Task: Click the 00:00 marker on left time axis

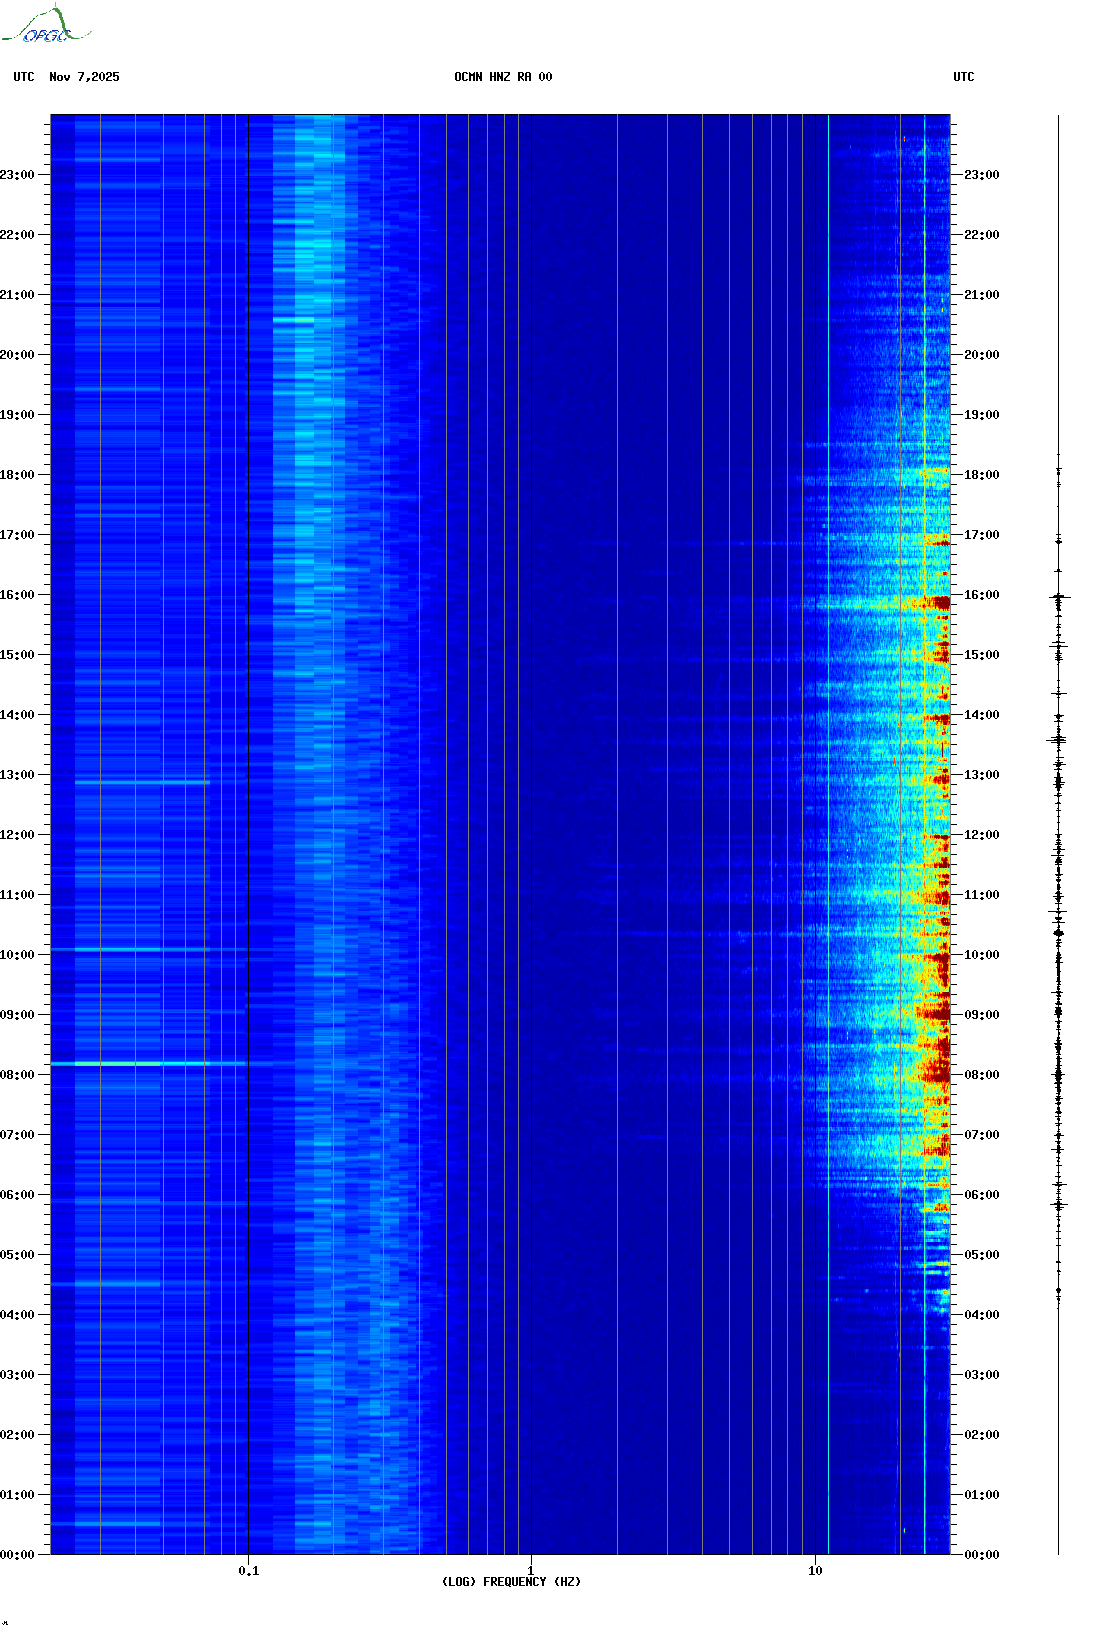Action: (17, 1555)
